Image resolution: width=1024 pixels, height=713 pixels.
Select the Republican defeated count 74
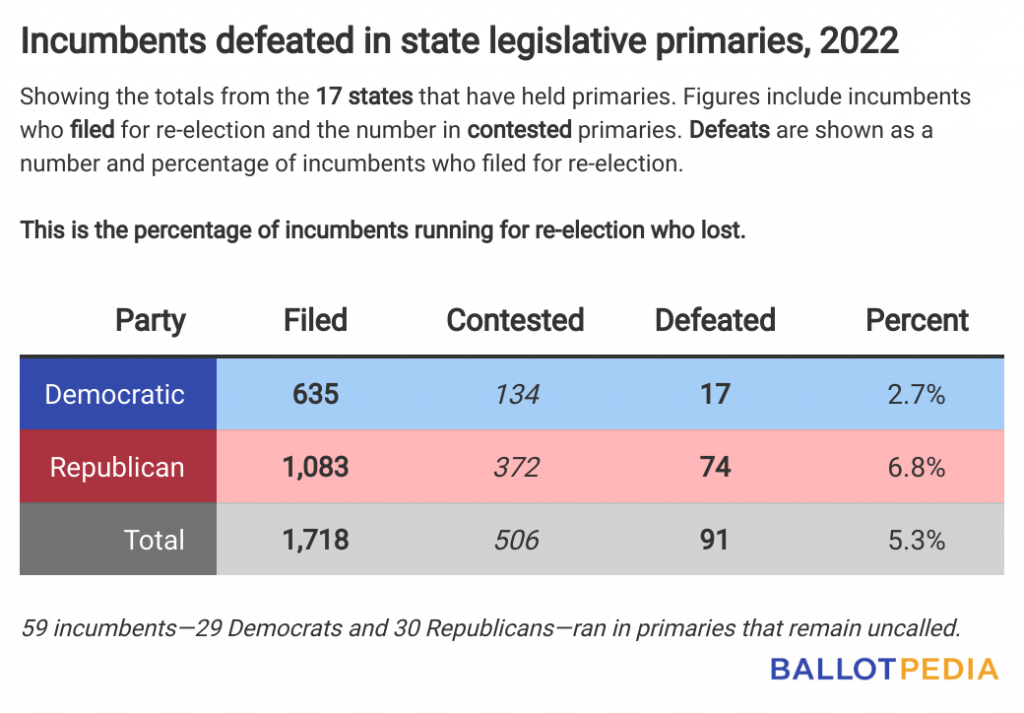point(715,467)
